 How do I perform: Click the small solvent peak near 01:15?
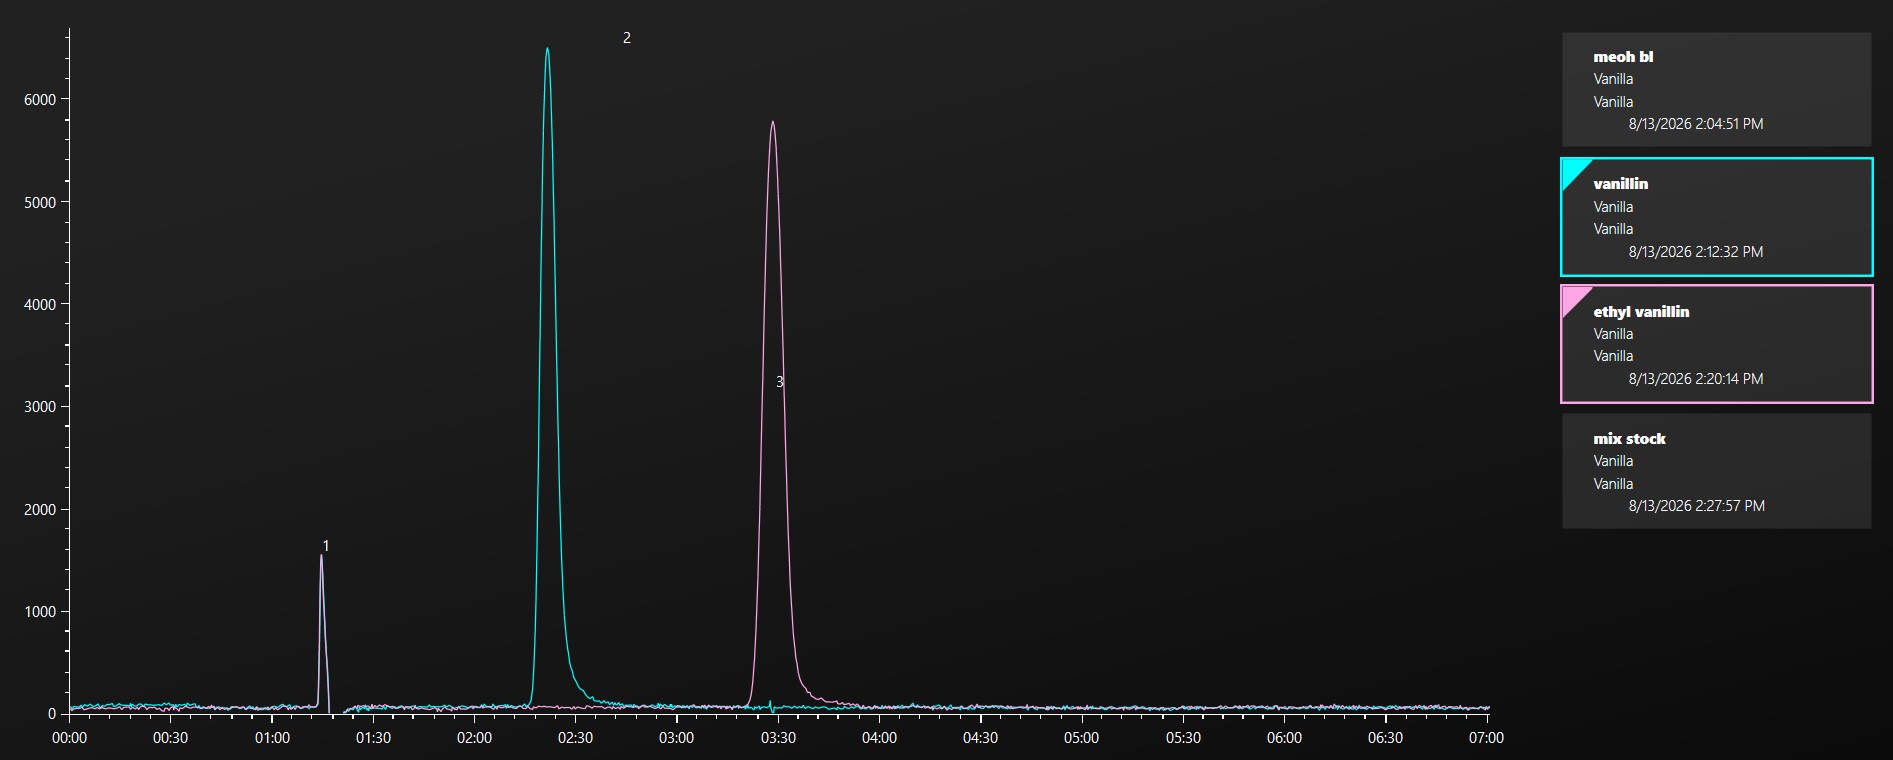(322, 556)
